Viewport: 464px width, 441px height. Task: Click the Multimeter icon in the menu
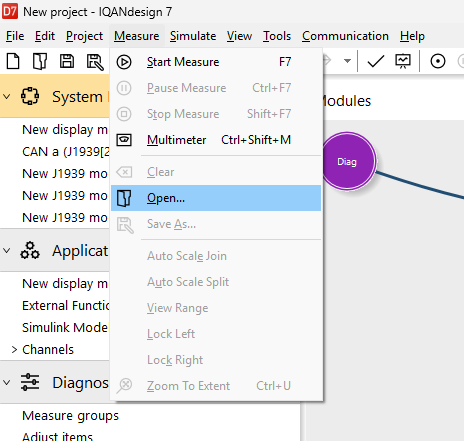point(124,140)
